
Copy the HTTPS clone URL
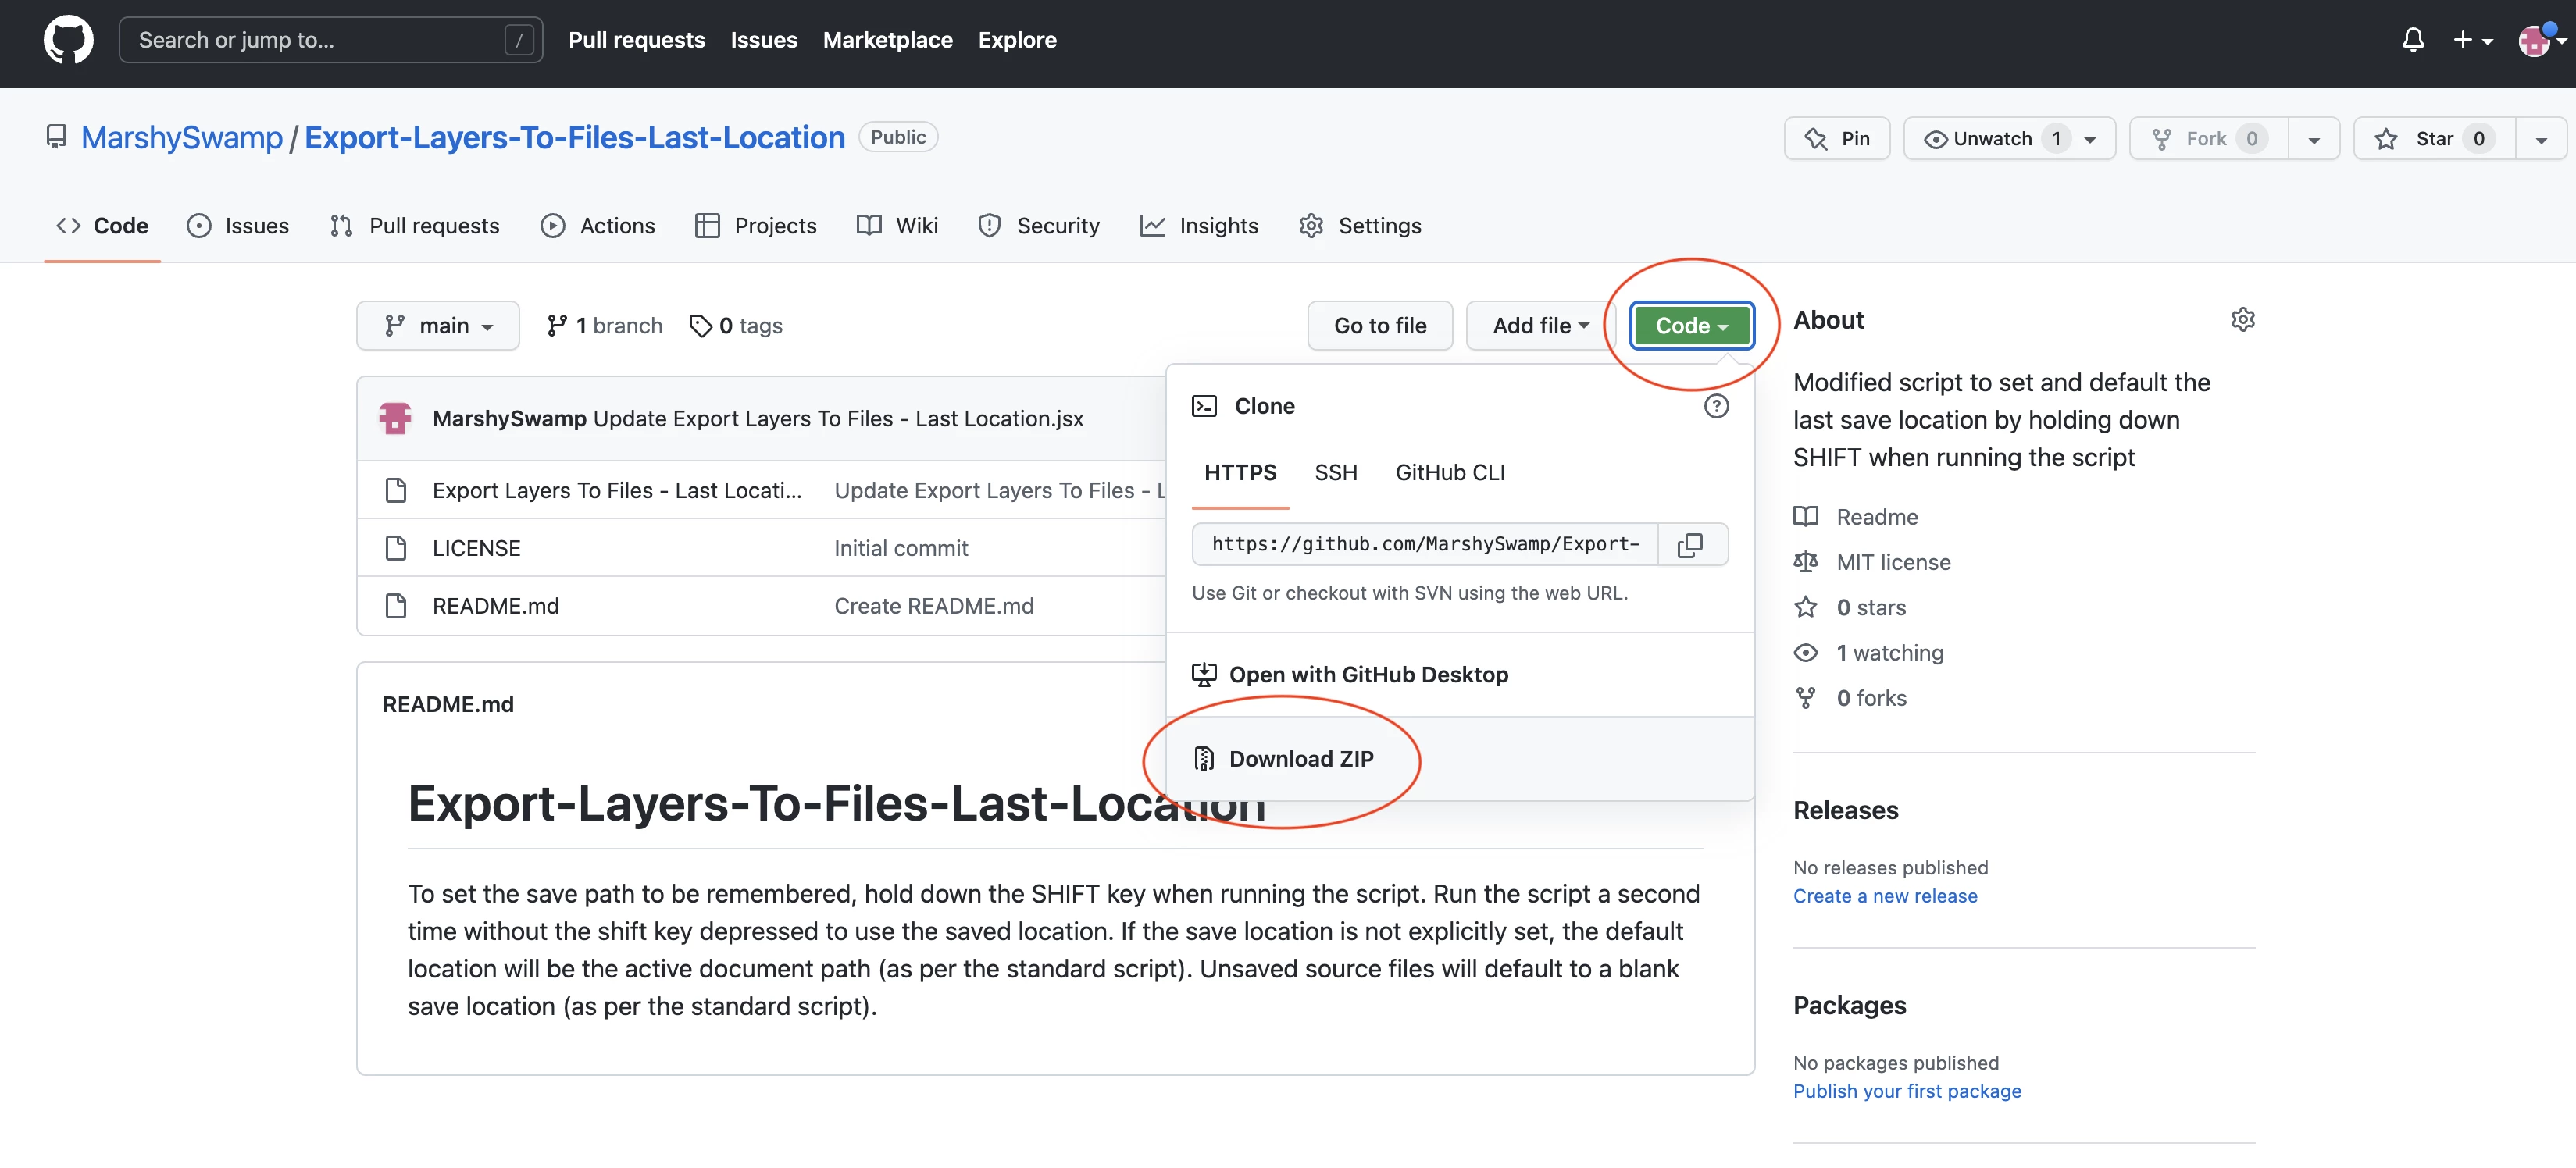(x=1690, y=545)
